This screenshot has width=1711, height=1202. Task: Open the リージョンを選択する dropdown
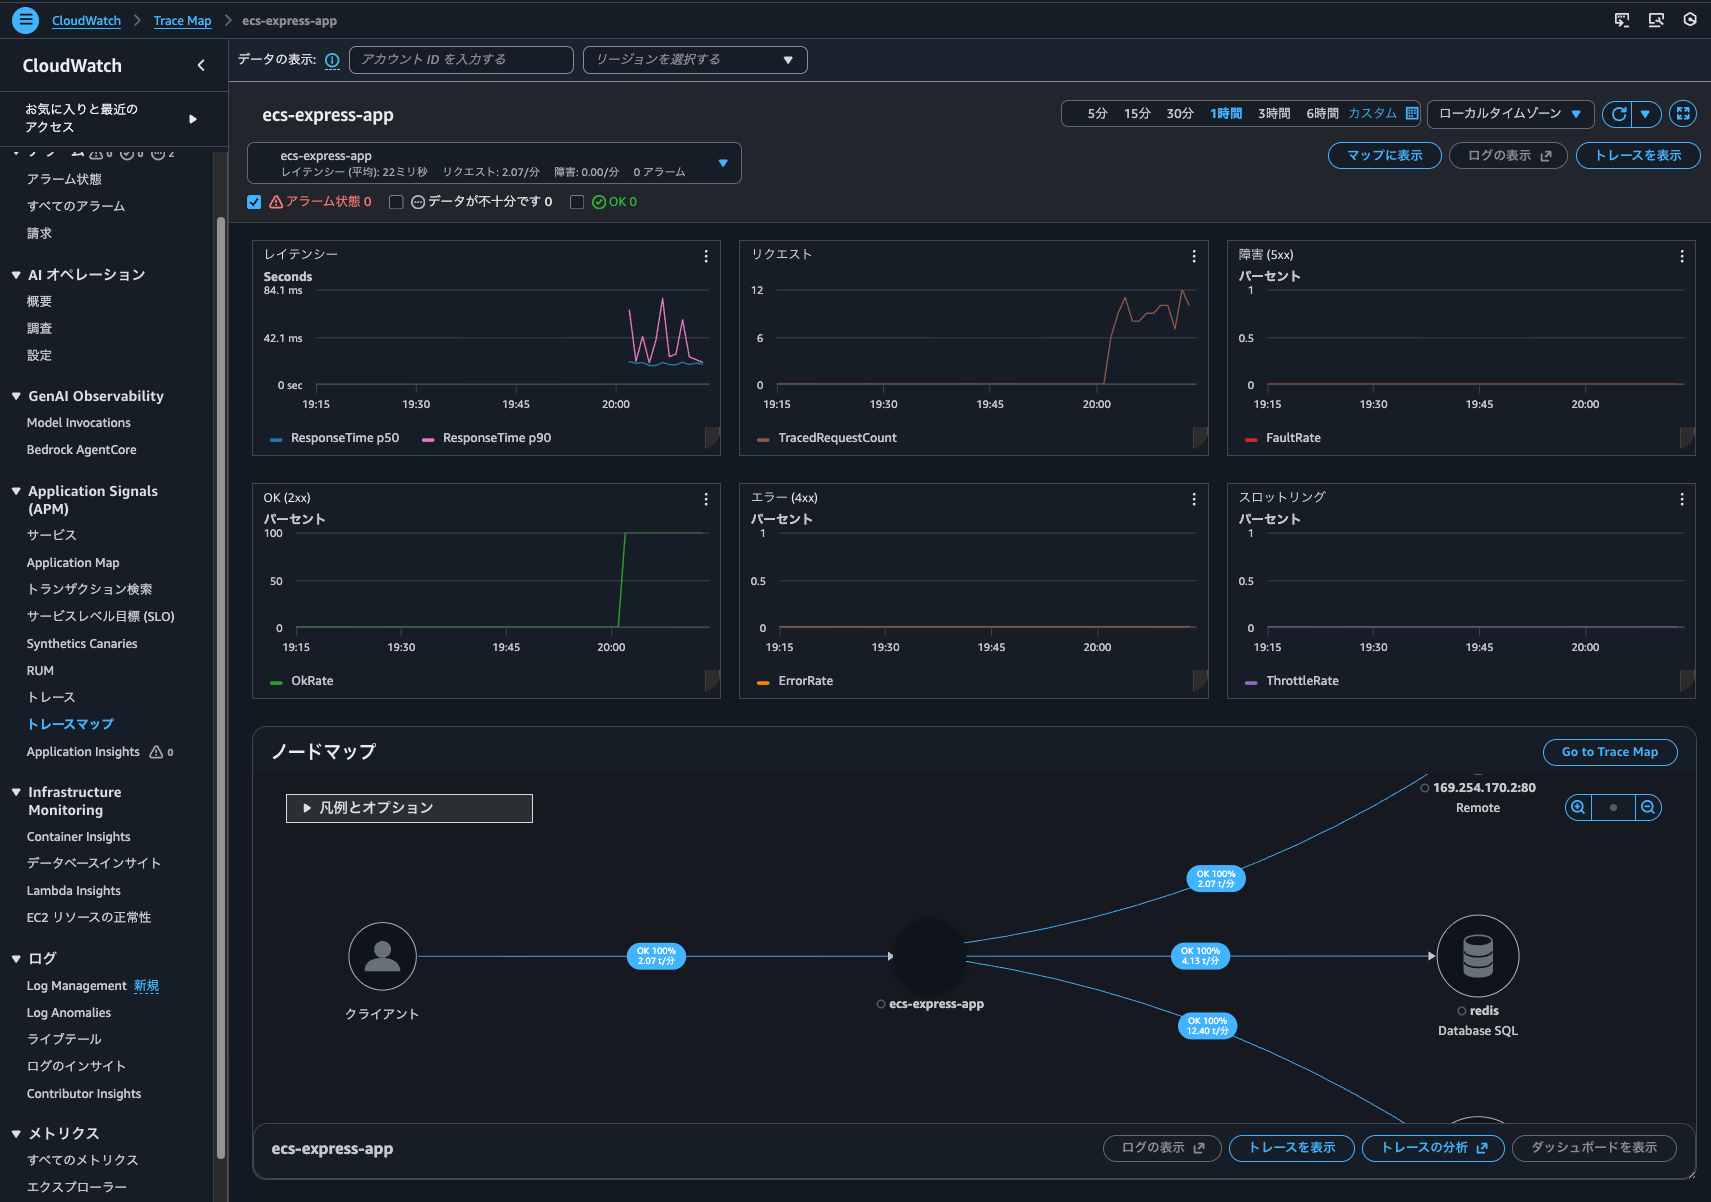pos(695,60)
